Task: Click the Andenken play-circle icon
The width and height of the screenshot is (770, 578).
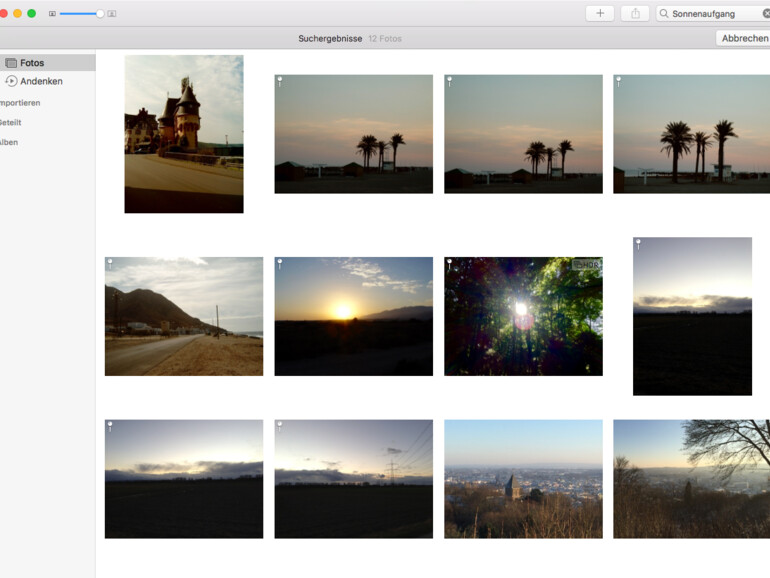Action: pos(11,81)
